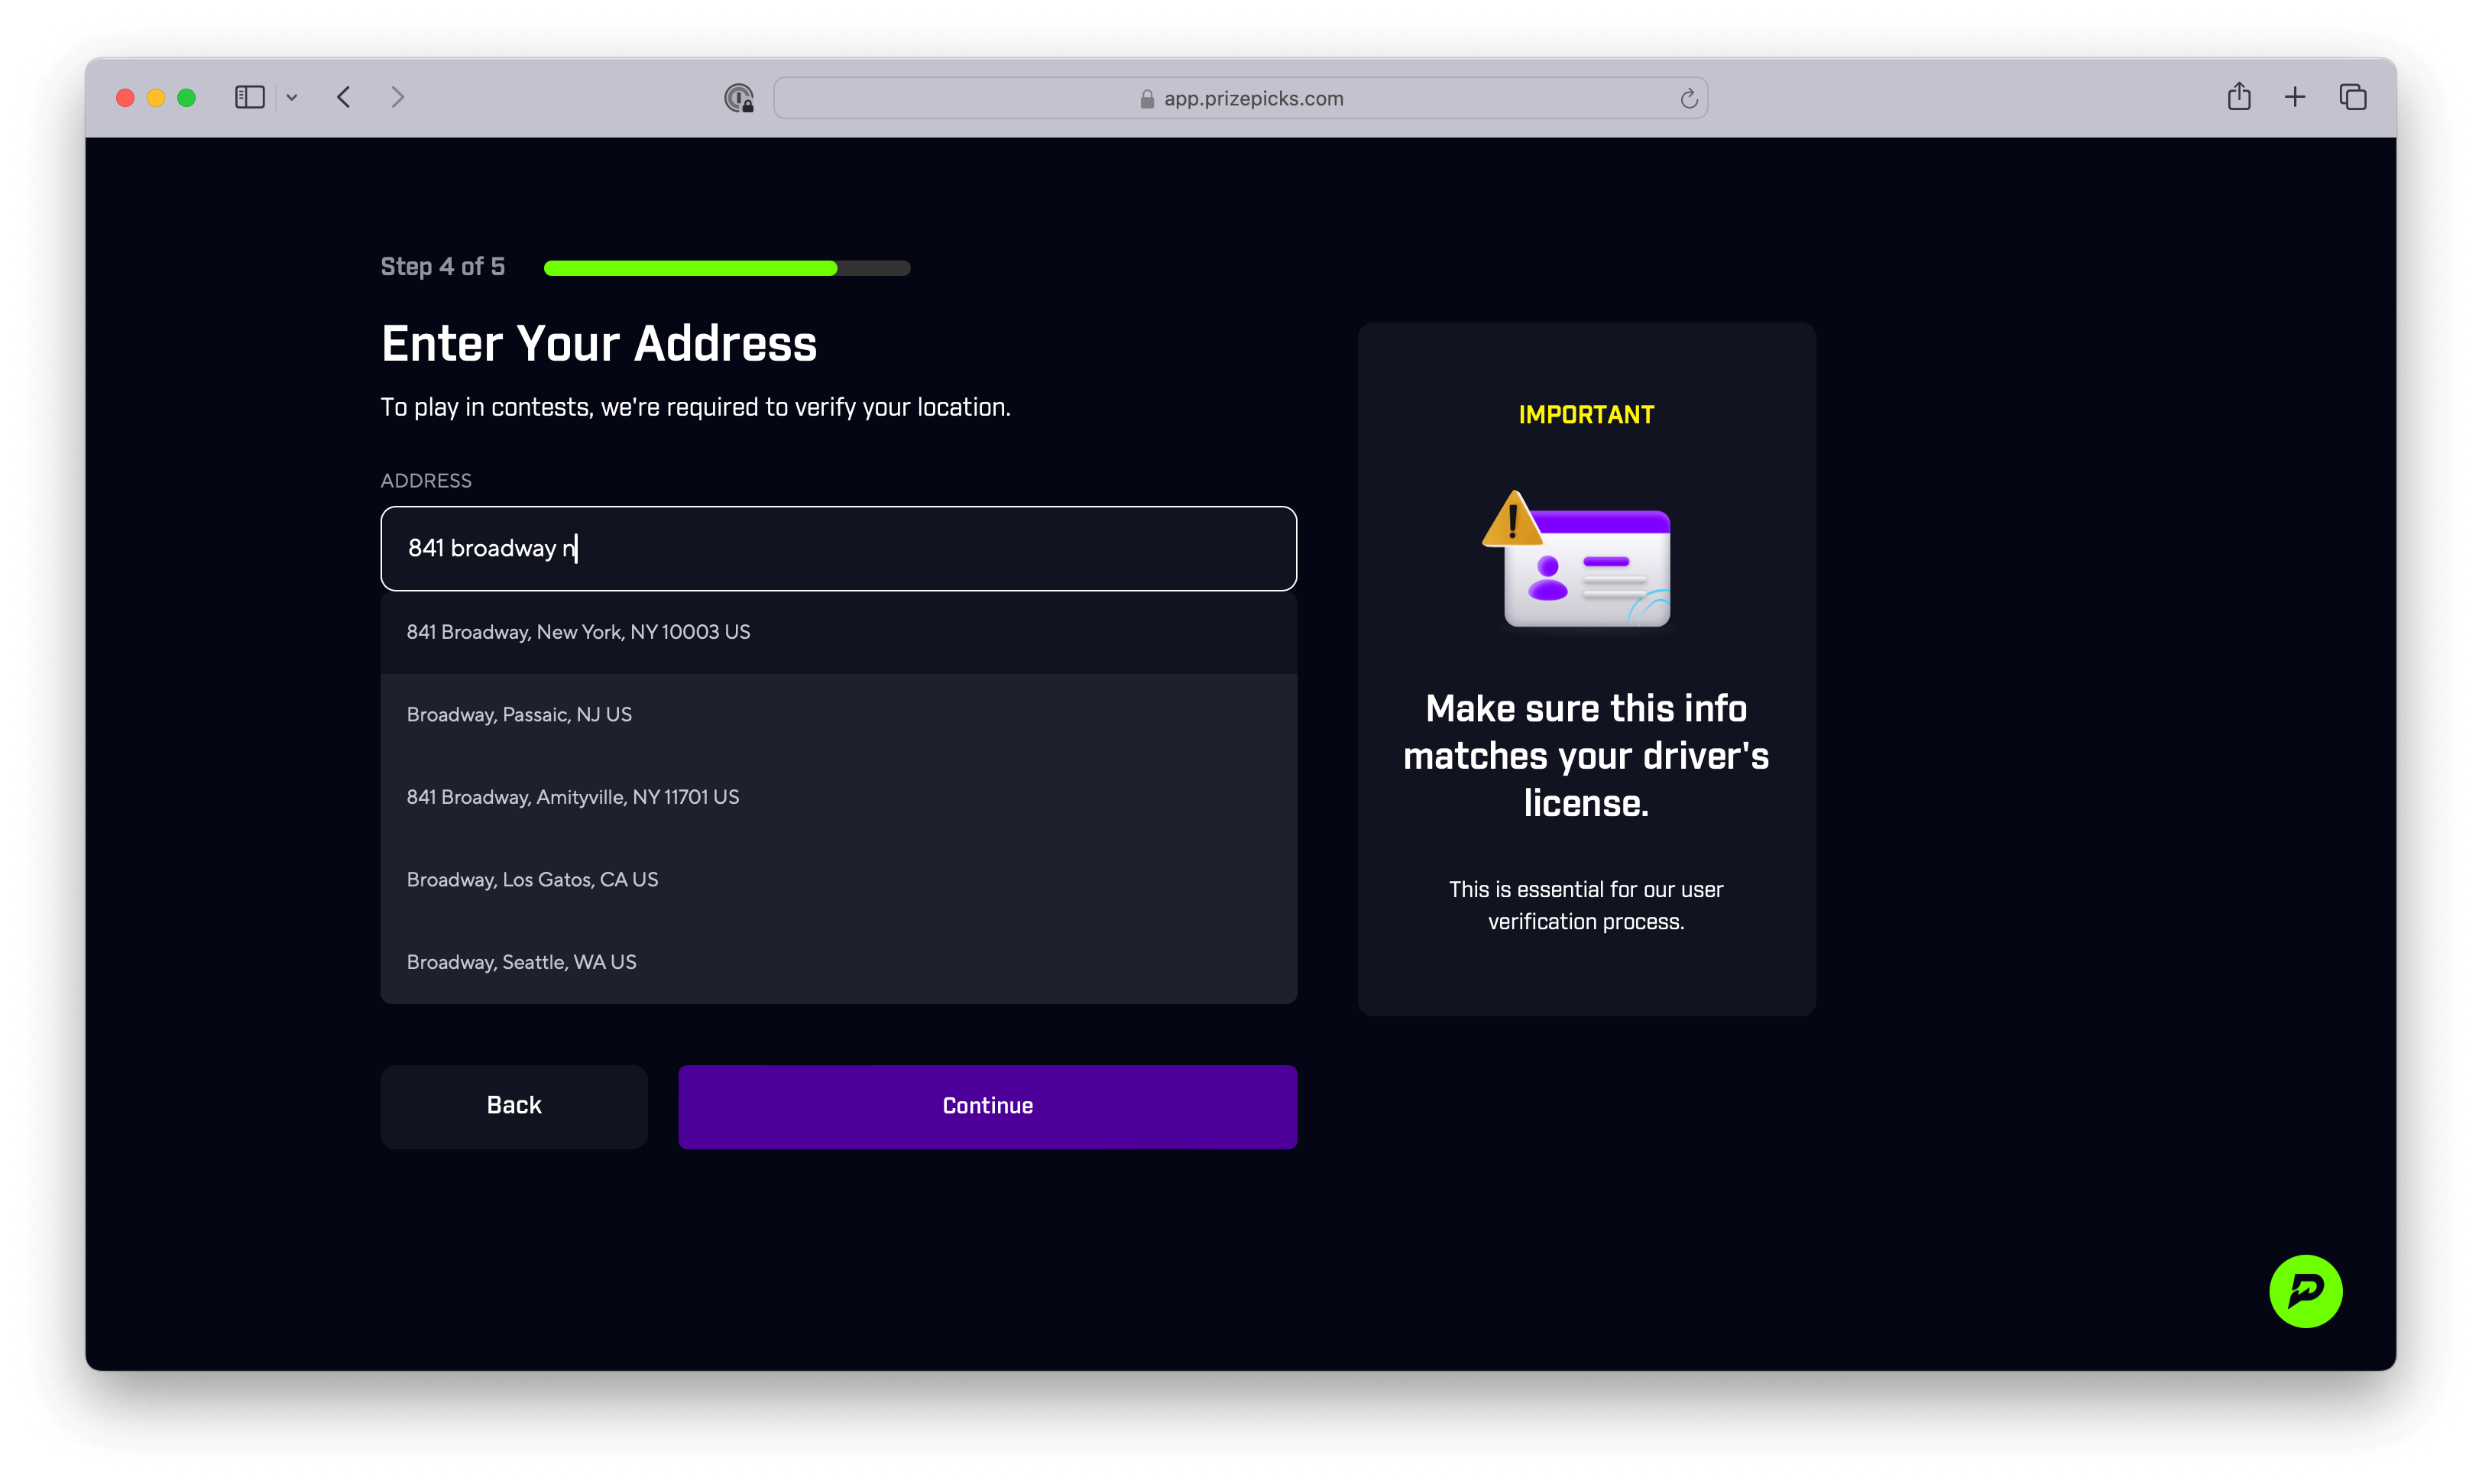Screen dimensions: 2482x1484
Task: Minimize window with yellow button
Action: [156, 97]
